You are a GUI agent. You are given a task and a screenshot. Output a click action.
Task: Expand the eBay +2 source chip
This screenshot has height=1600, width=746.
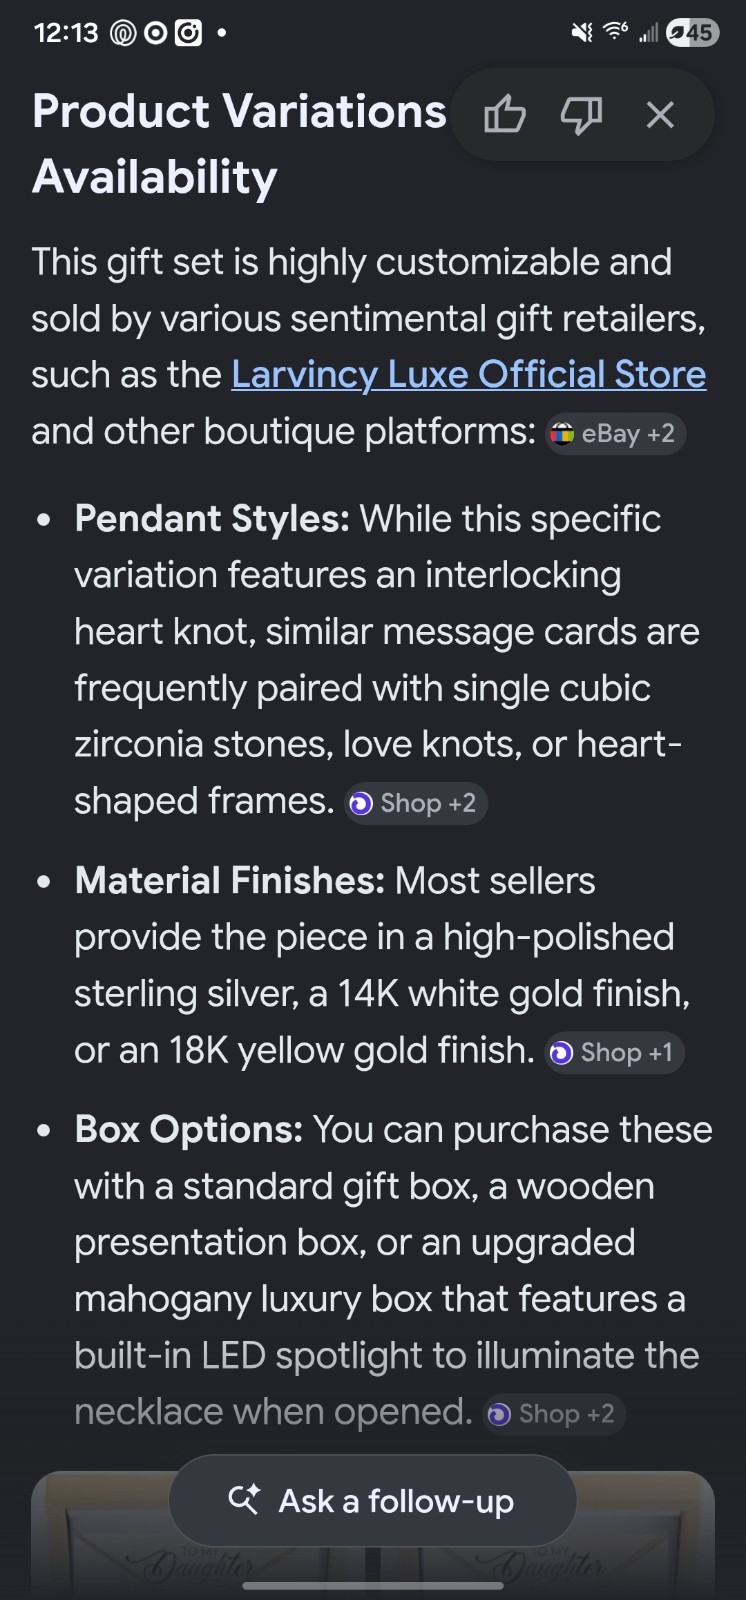615,434
